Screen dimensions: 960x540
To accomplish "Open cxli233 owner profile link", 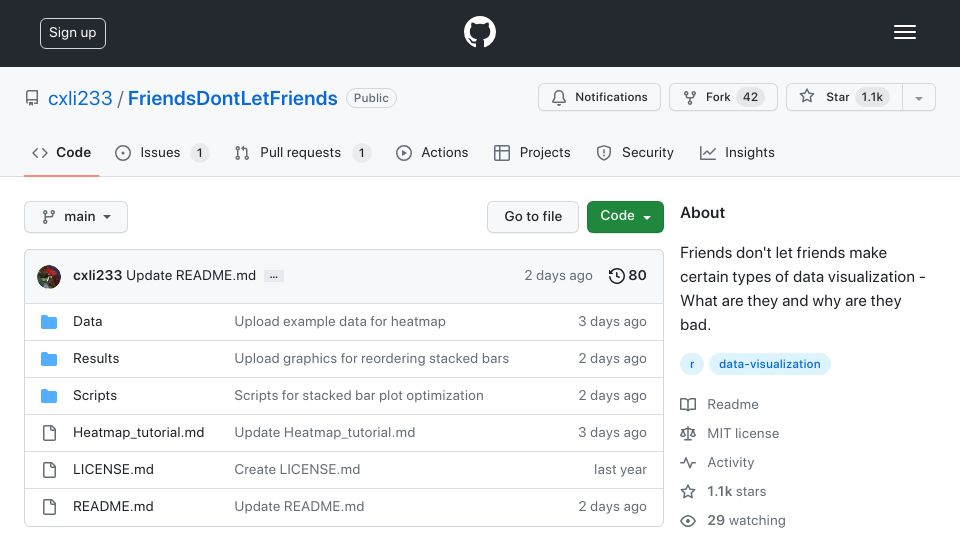I will pos(80,98).
